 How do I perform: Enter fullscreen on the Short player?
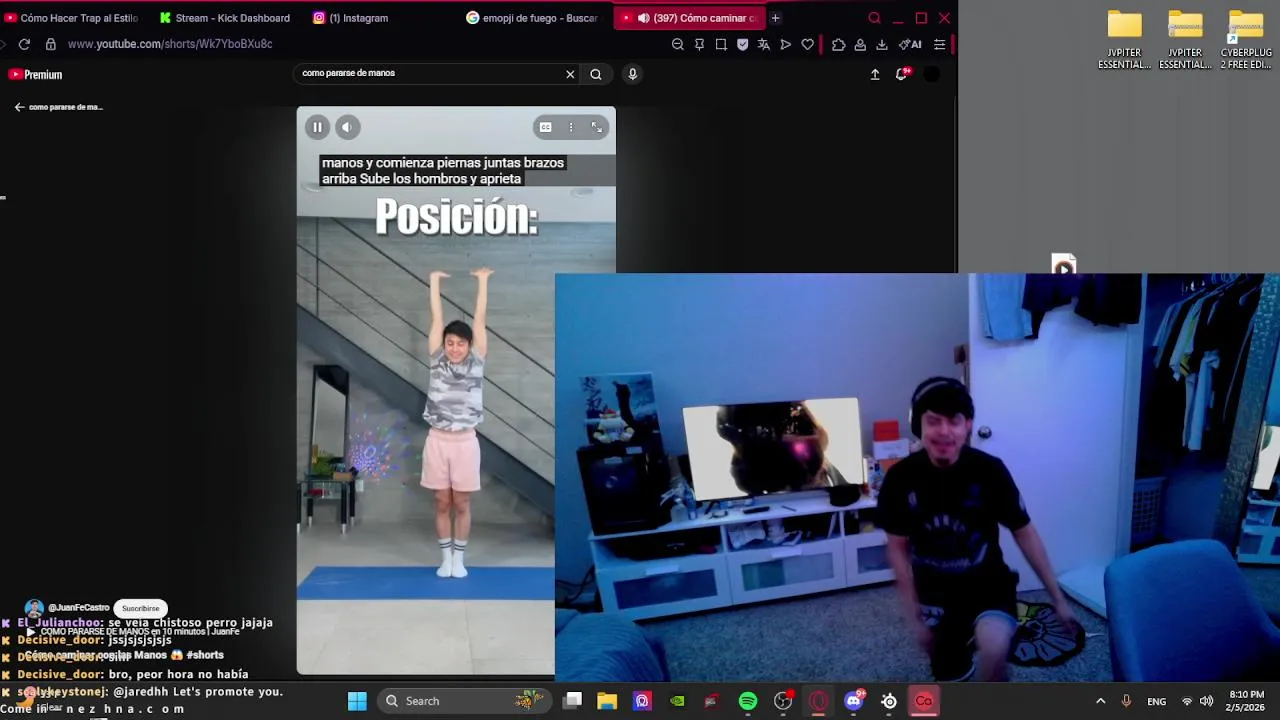597,127
